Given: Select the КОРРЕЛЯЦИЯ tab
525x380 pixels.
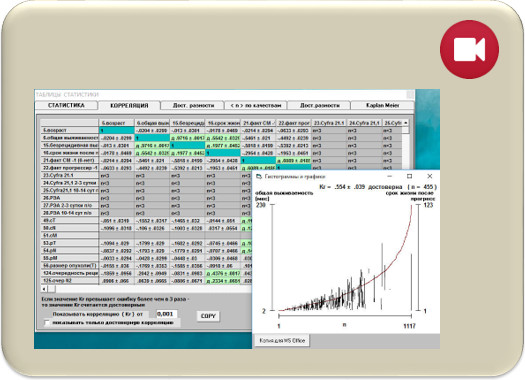Looking at the screenshot, I should click(x=129, y=105).
